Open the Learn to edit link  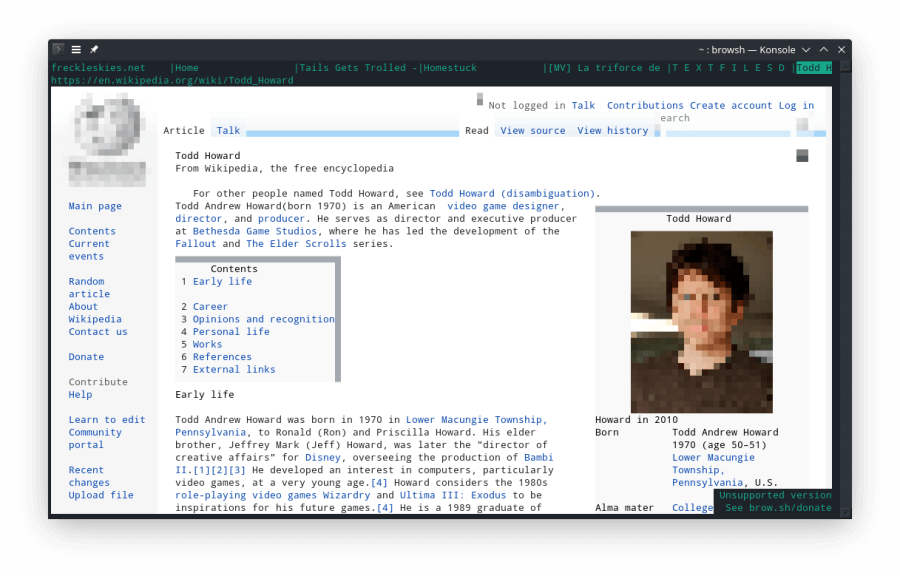click(107, 420)
